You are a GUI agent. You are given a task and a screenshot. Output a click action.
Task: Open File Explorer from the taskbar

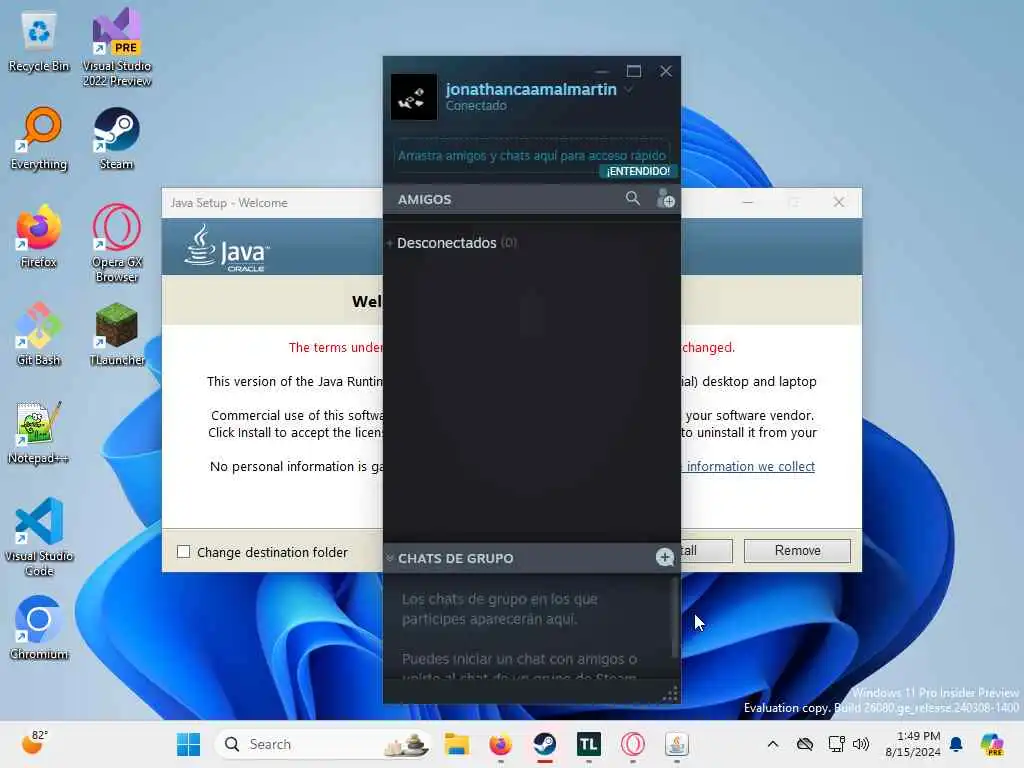tap(456, 744)
